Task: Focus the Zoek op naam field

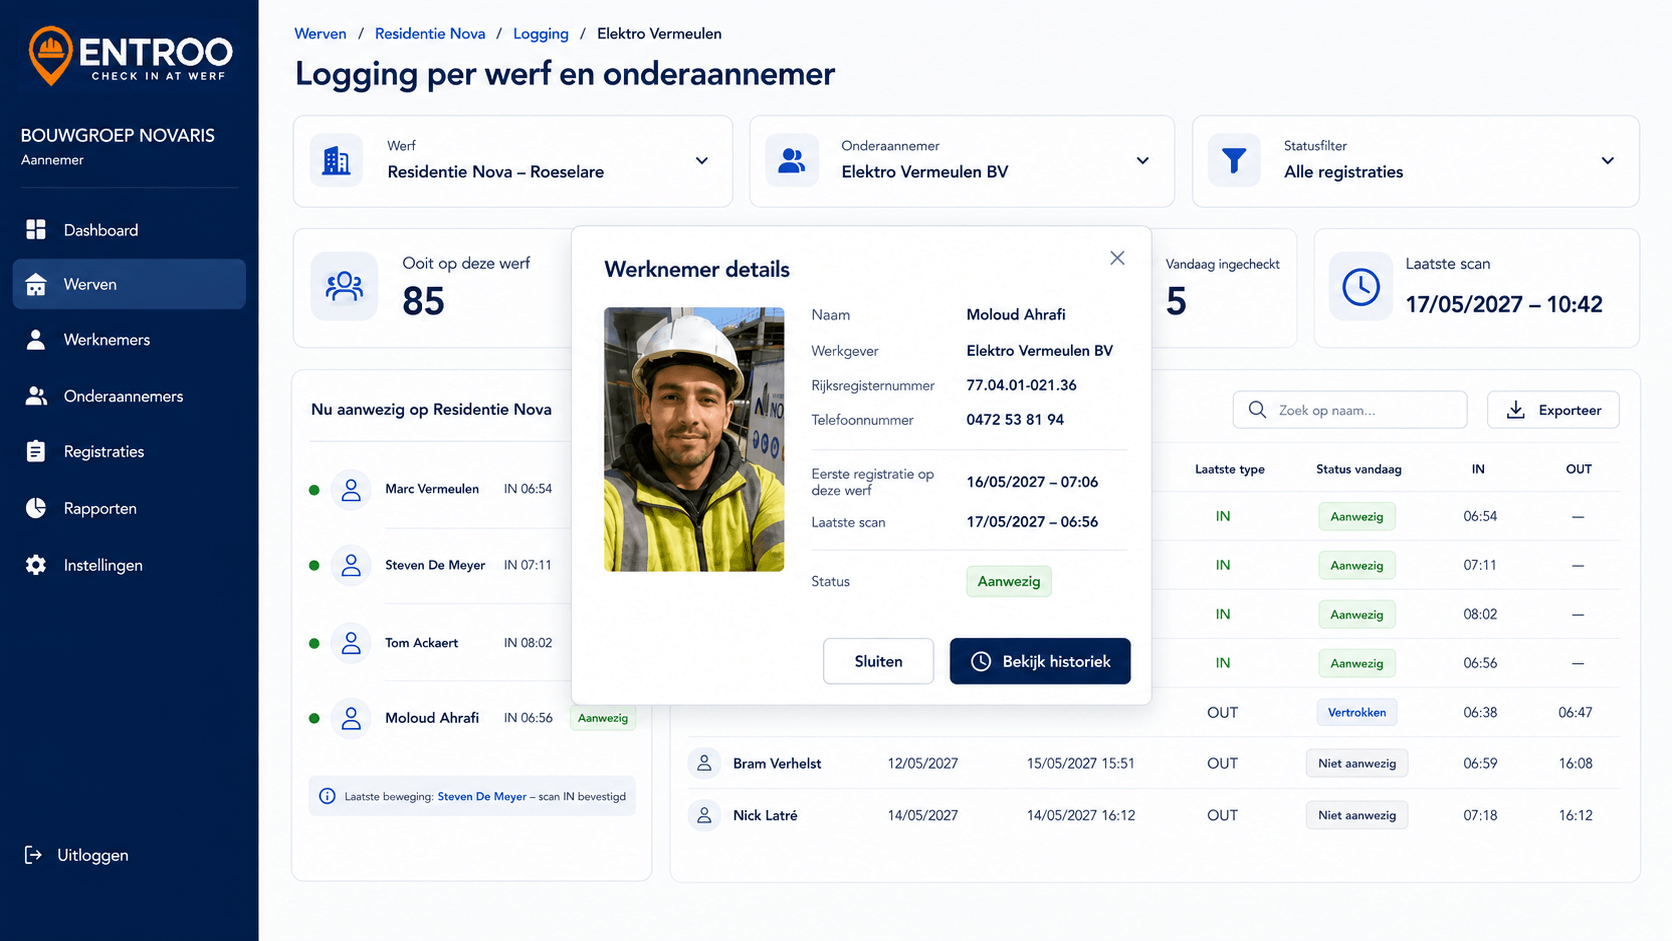Action: click(x=1350, y=410)
